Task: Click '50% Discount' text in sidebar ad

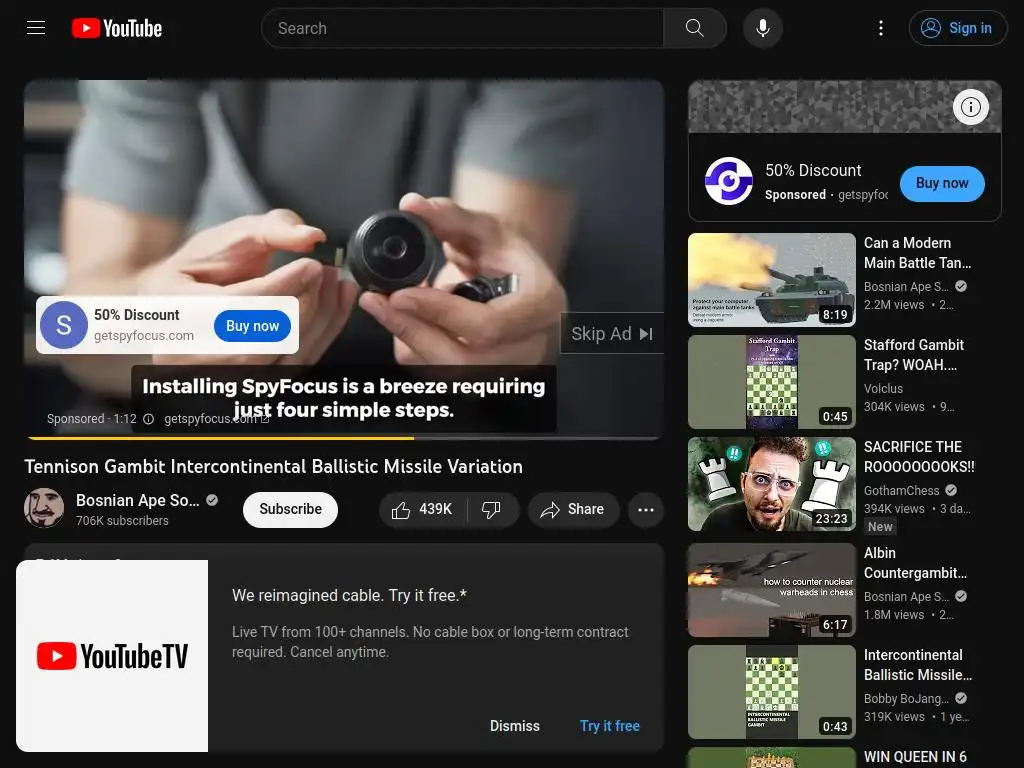Action: (813, 170)
